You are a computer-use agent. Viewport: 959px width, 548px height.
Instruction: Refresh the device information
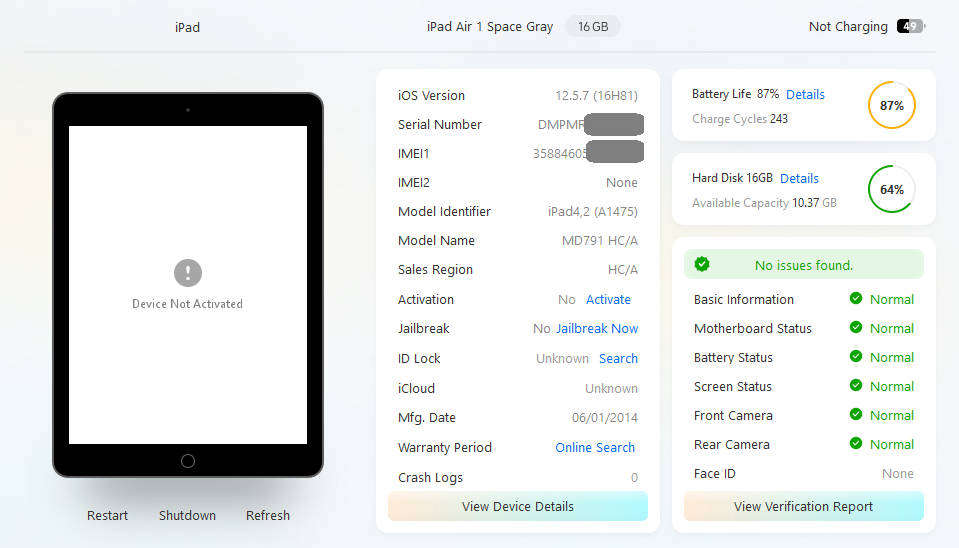tap(268, 516)
